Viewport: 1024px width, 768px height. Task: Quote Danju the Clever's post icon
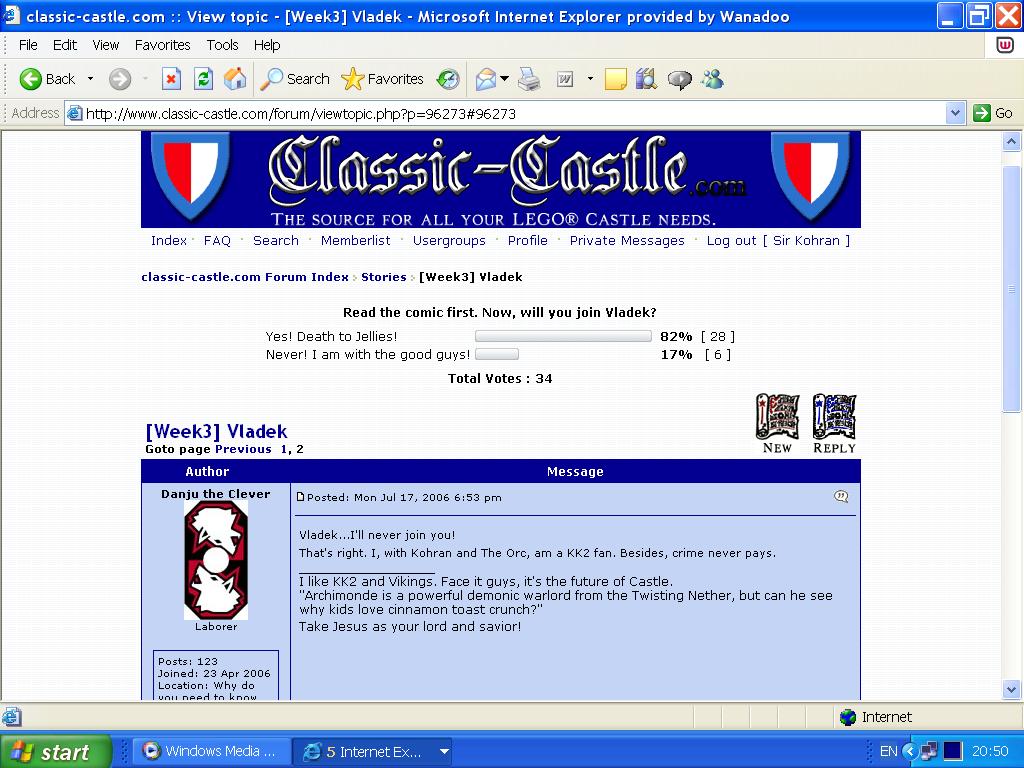tap(841, 497)
